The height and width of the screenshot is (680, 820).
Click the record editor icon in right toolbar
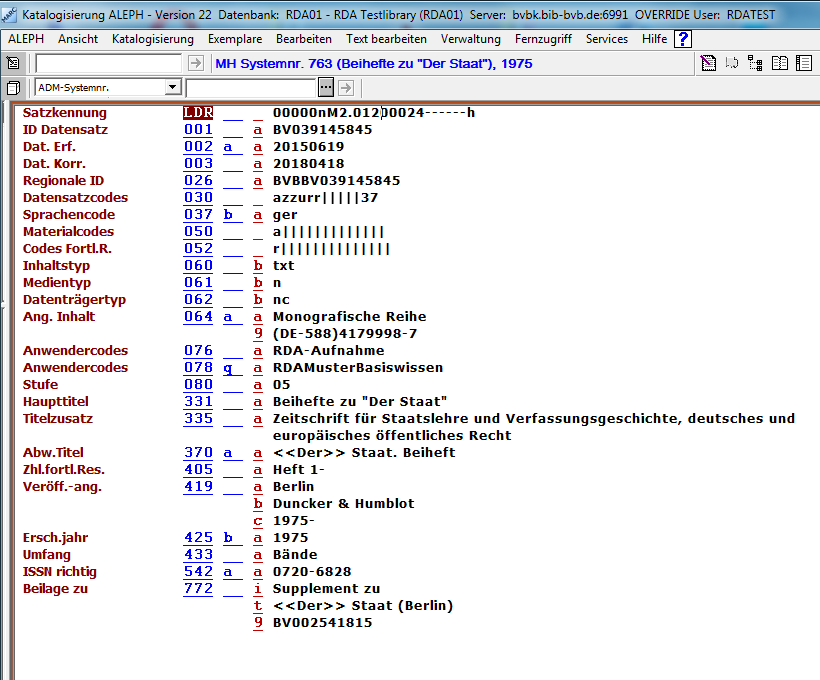(x=708, y=64)
